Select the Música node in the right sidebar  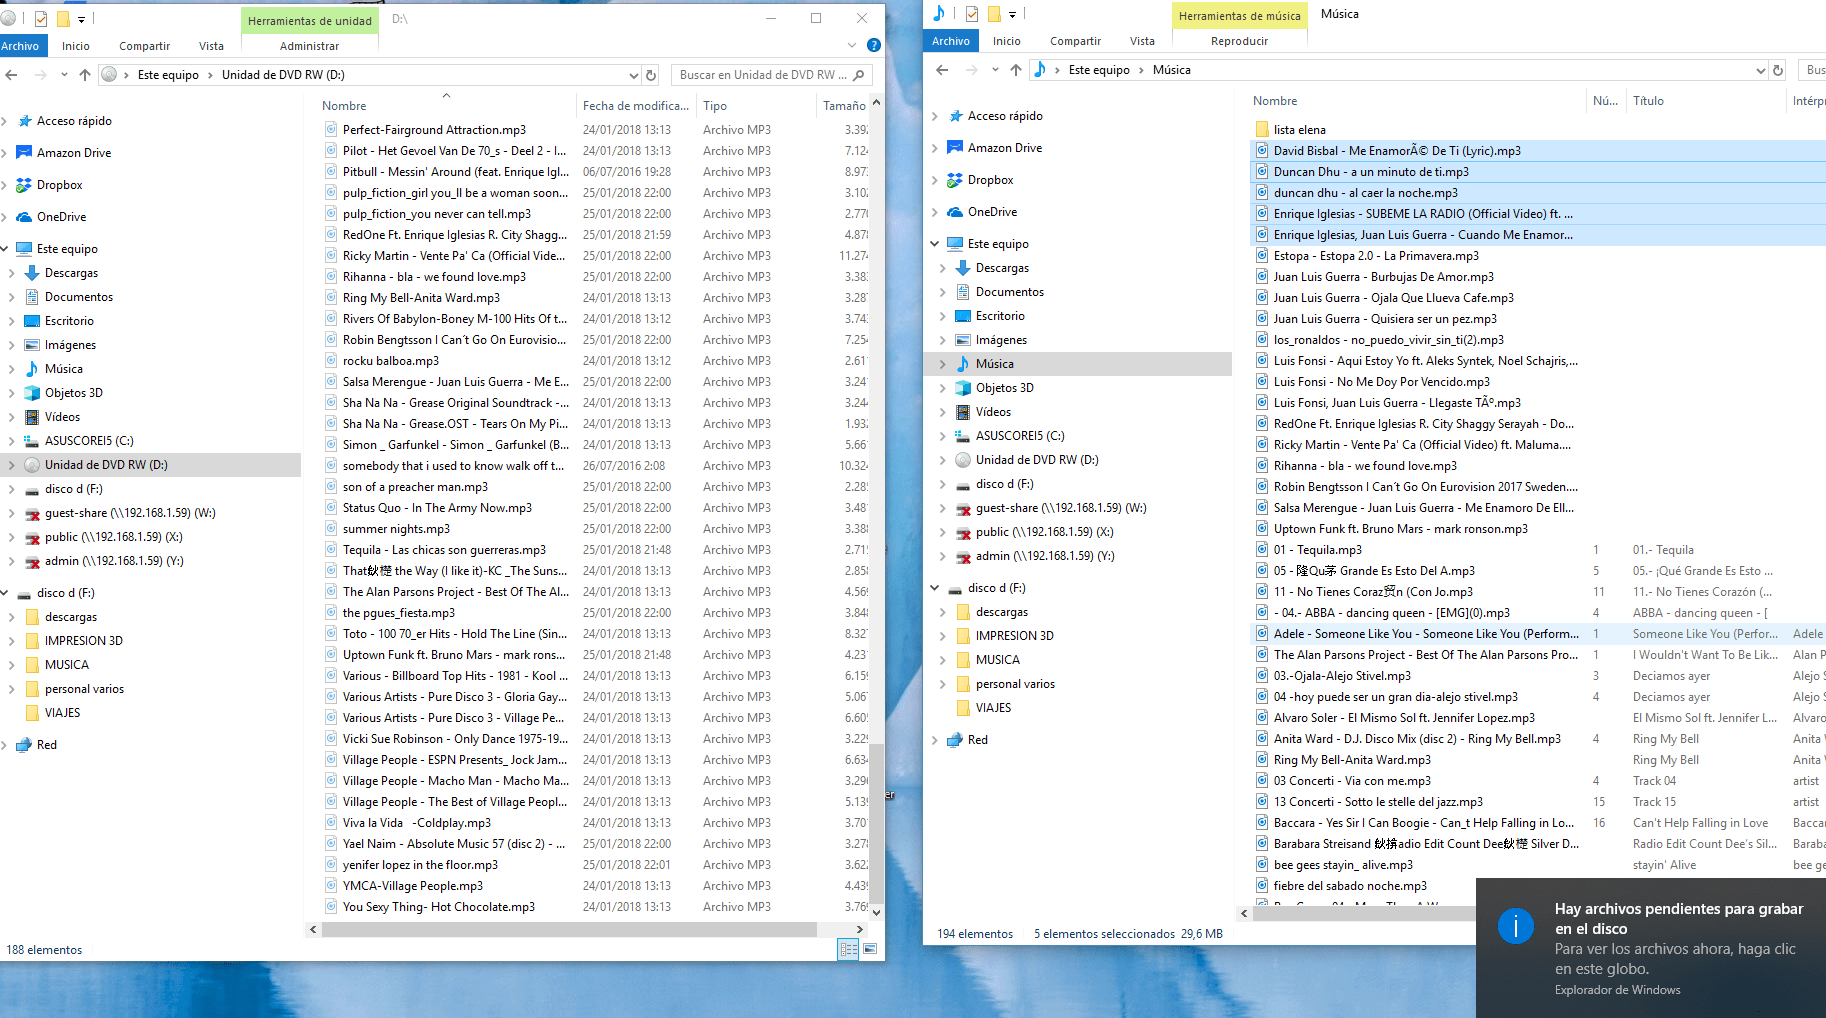pos(996,363)
